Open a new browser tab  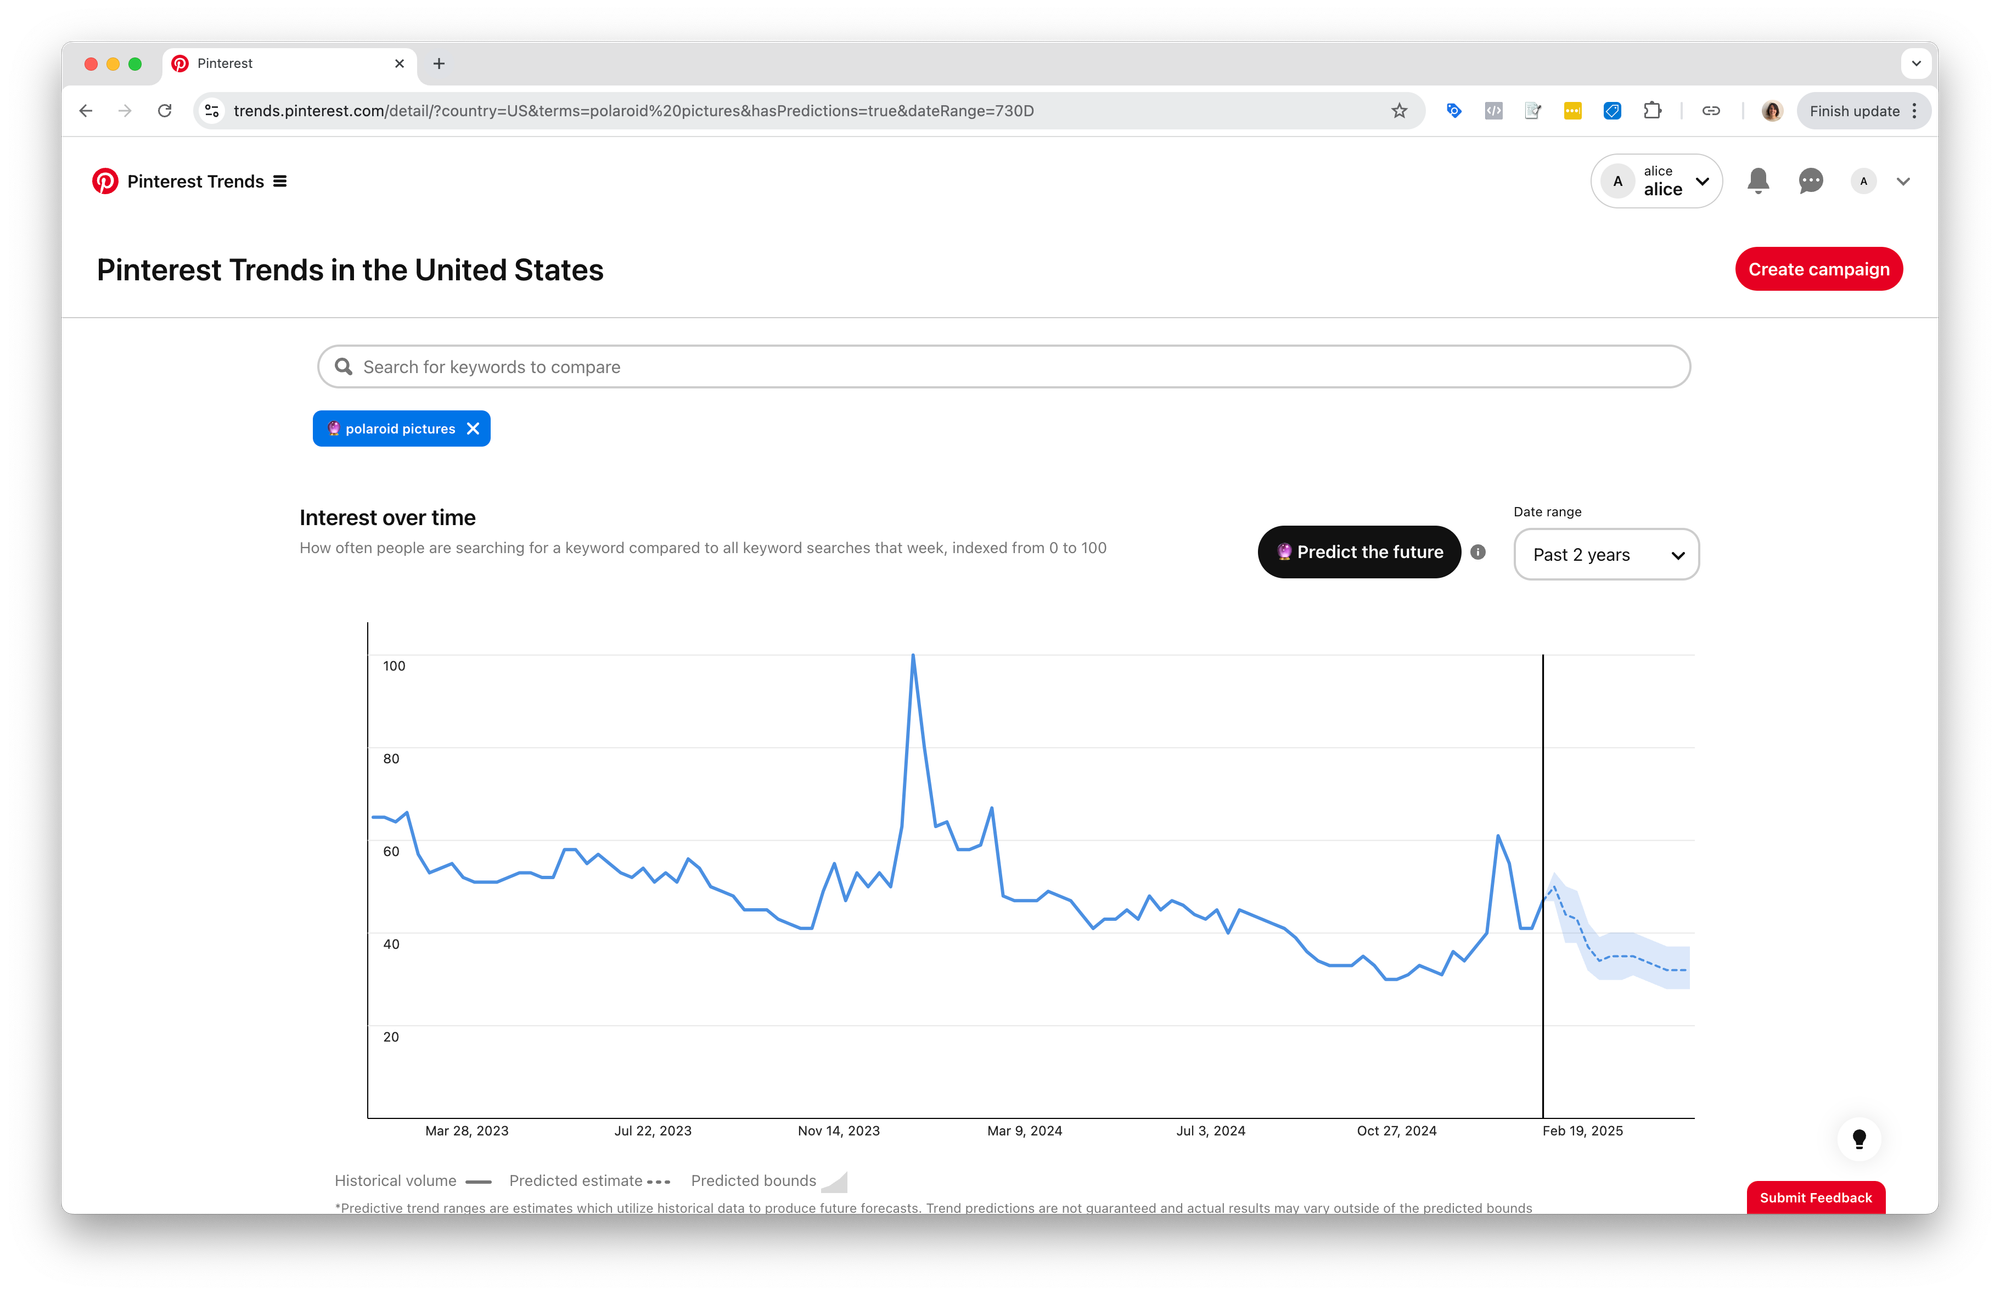click(x=439, y=64)
